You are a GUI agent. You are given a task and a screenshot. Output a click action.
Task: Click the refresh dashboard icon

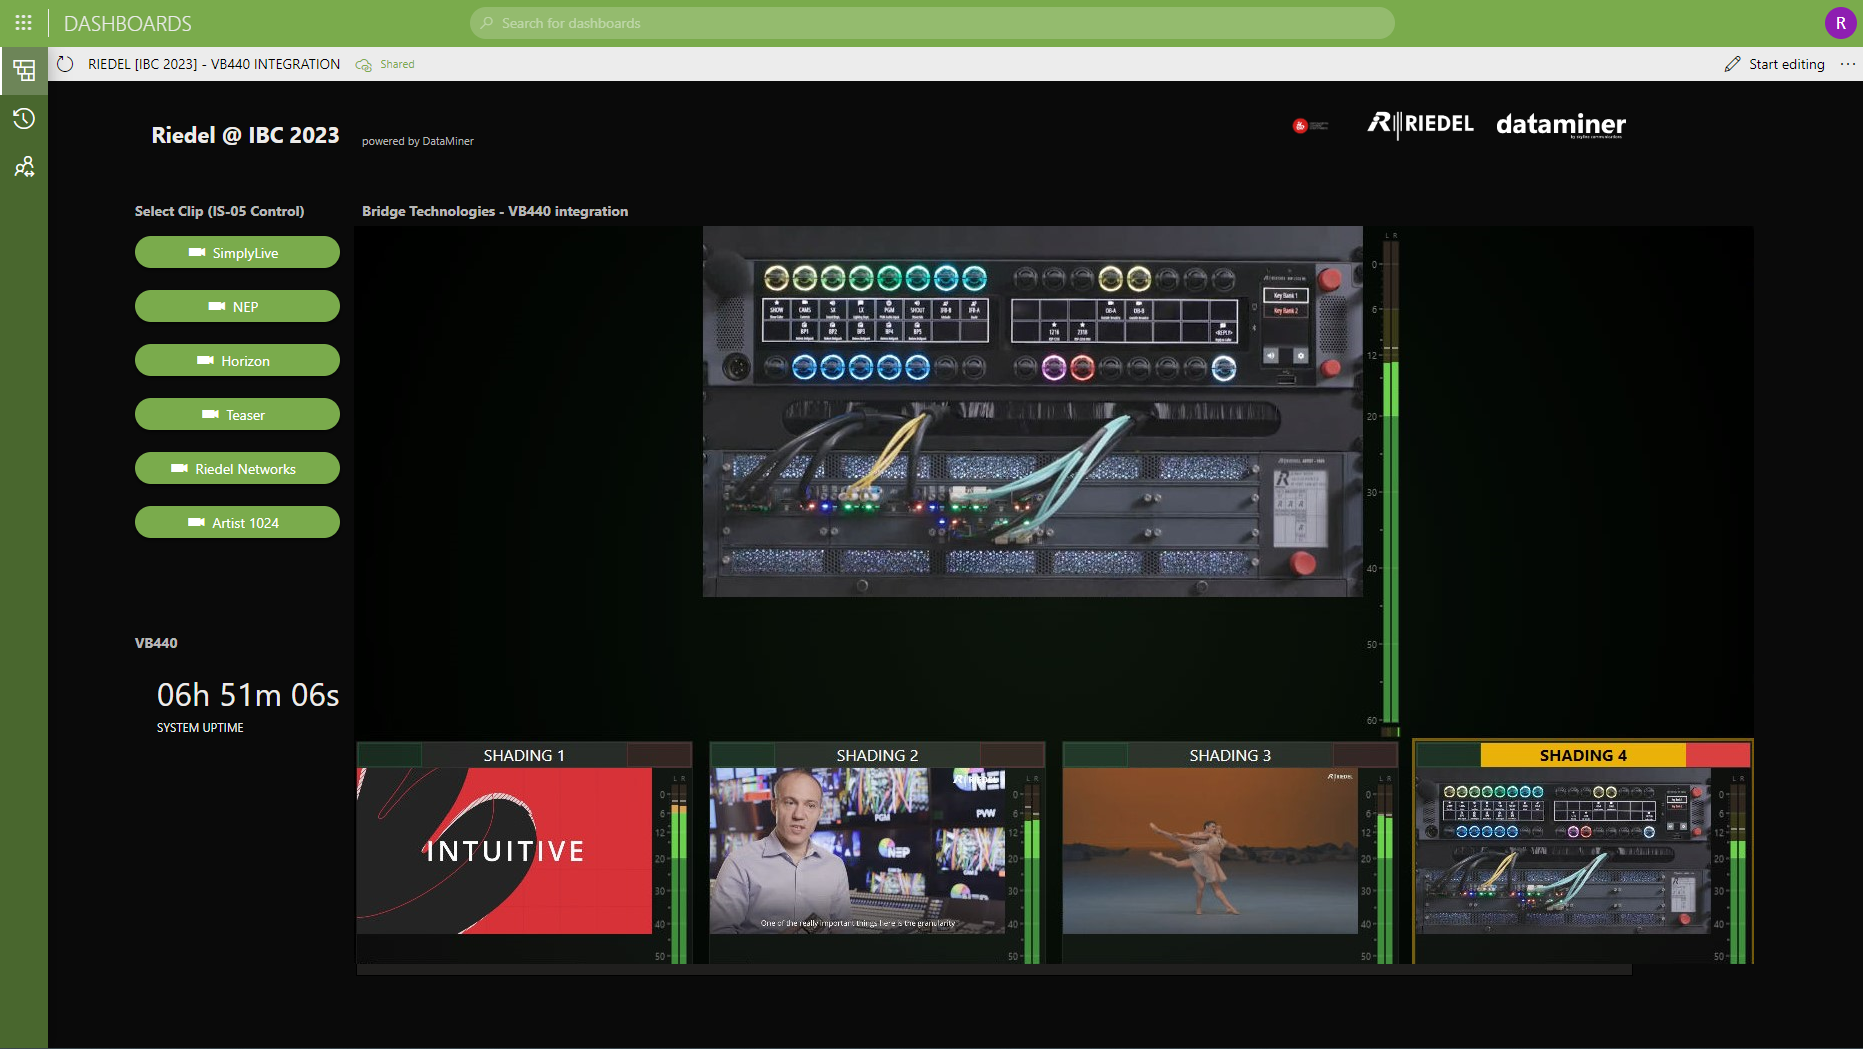65,64
